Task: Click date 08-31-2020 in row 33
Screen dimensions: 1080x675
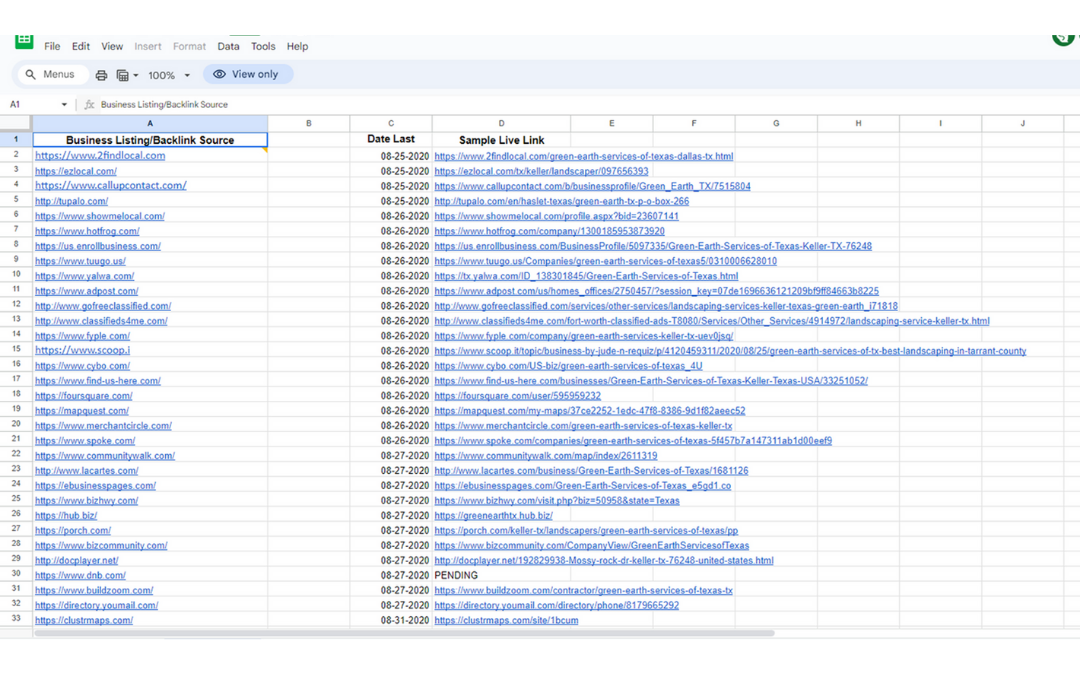Action: click(405, 621)
